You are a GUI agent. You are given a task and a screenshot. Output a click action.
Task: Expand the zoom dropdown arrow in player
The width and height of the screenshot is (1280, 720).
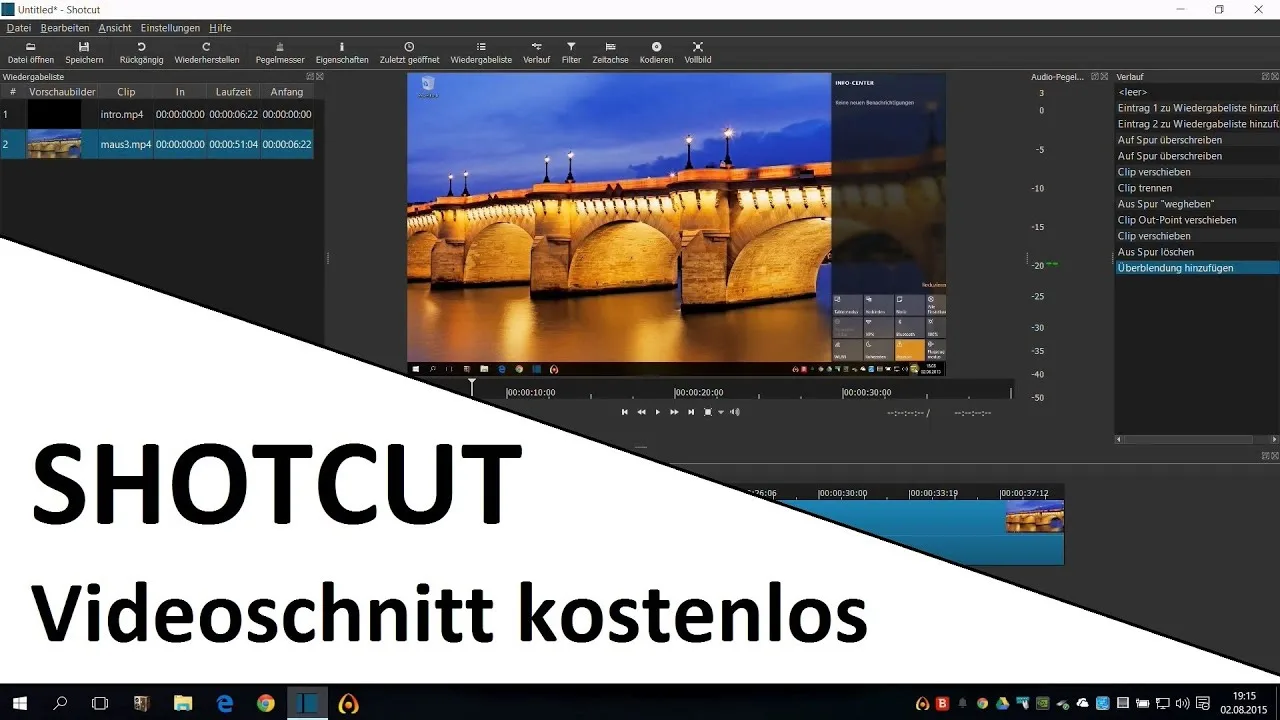[x=720, y=412]
